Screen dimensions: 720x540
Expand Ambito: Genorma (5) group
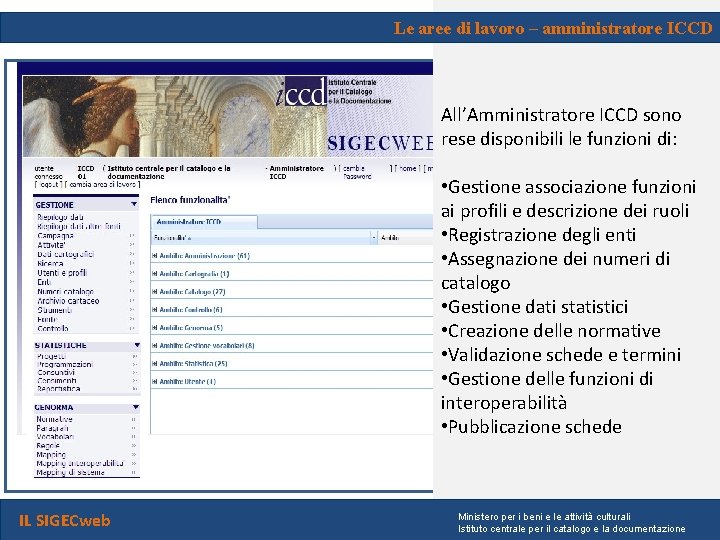[155, 327]
